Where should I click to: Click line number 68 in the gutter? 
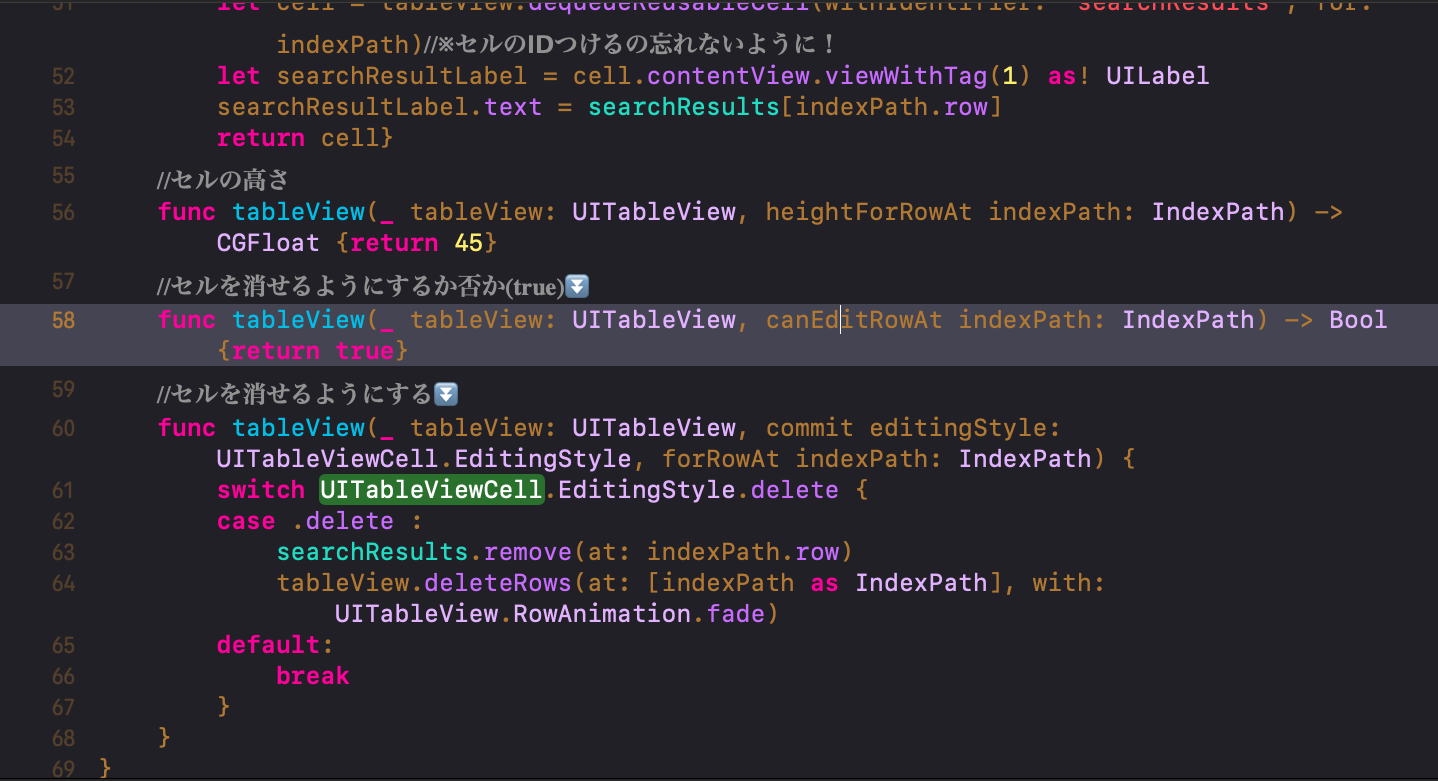[63, 738]
